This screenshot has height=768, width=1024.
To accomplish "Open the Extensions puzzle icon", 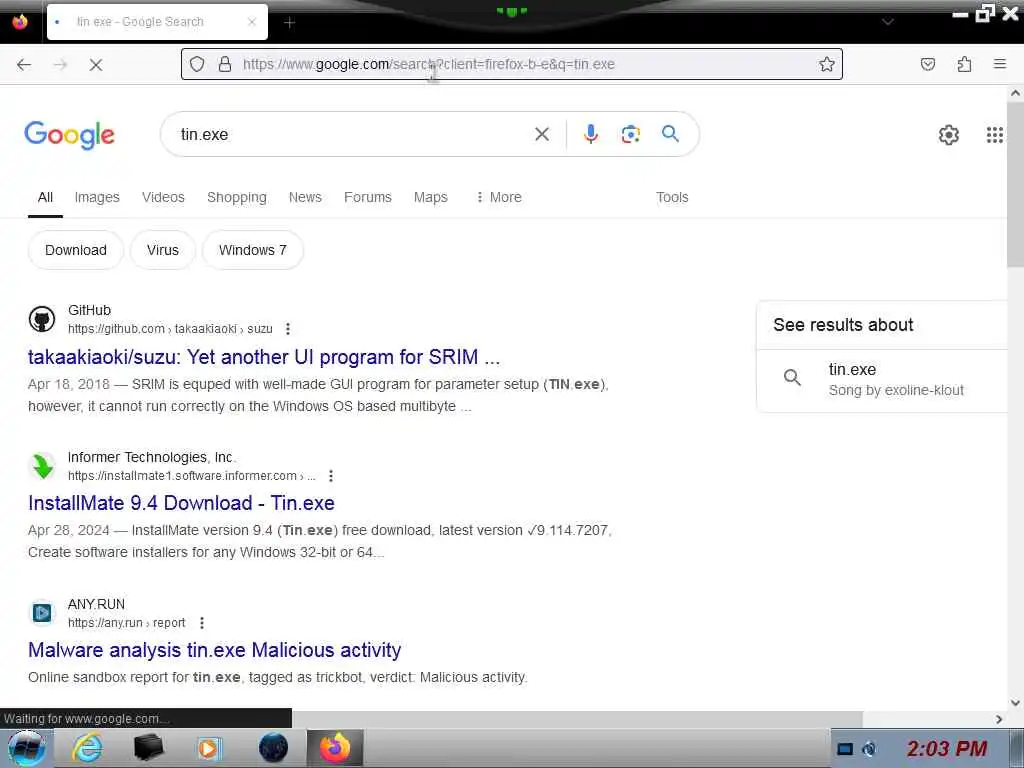I will [964, 64].
